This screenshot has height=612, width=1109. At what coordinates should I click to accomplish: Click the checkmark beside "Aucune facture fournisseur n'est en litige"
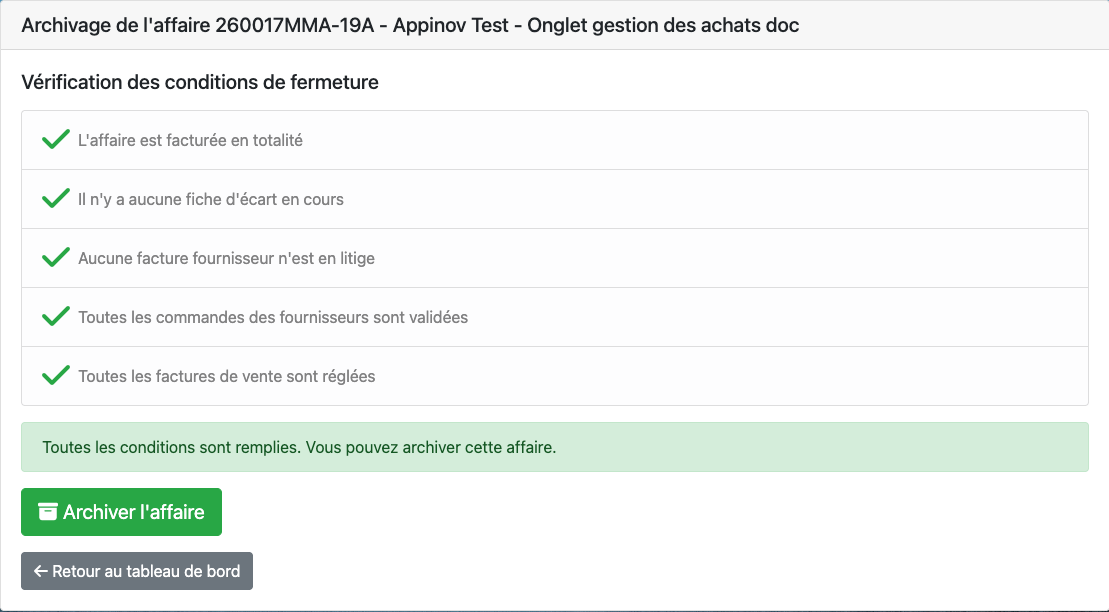pyautogui.click(x=55, y=258)
